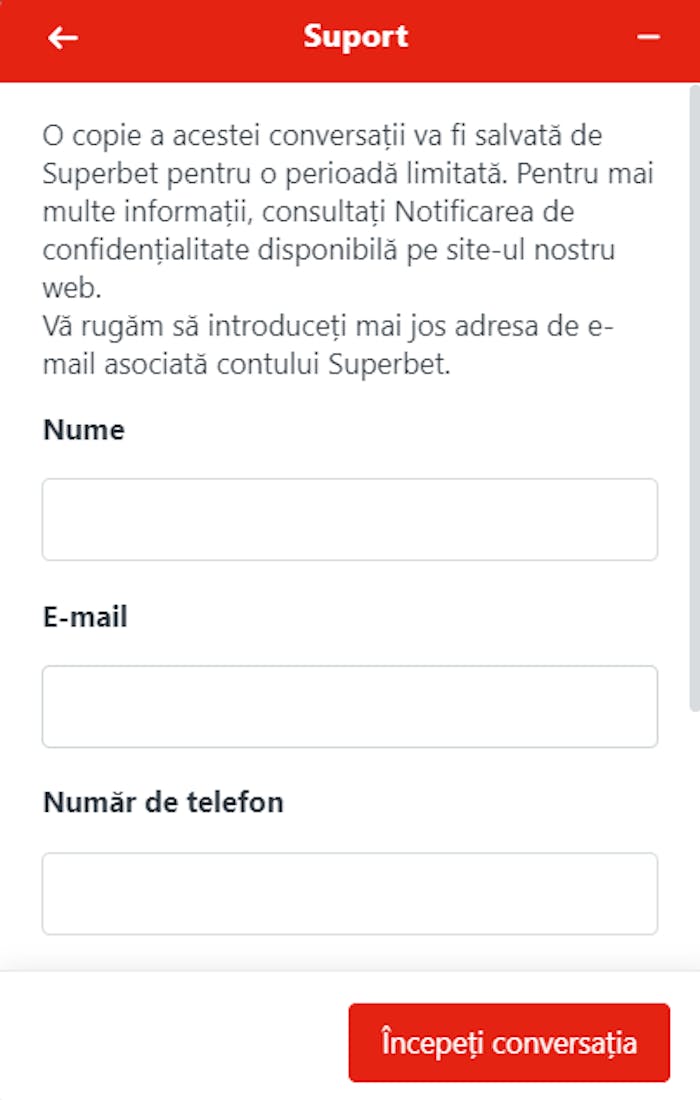Select the Număr de telefon field
The image size is (700, 1100).
[x=349, y=893]
